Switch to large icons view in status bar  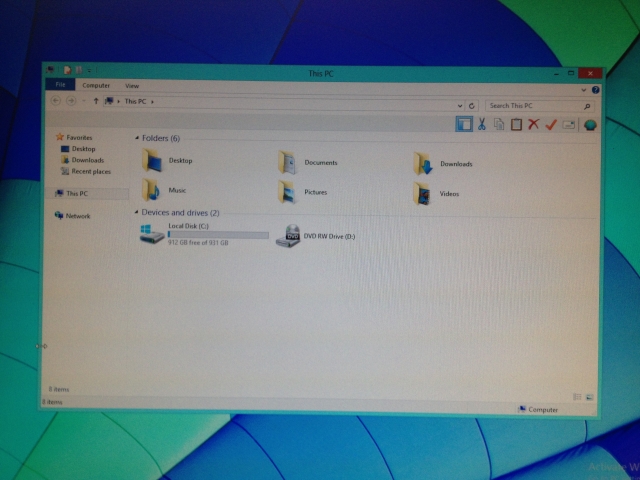(x=589, y=398)
